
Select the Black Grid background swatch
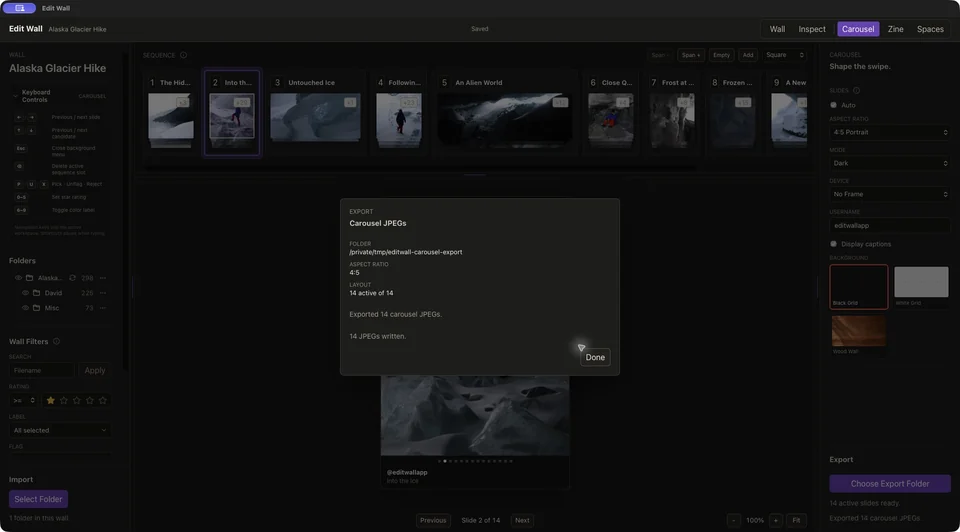click(x=858, y=287)
